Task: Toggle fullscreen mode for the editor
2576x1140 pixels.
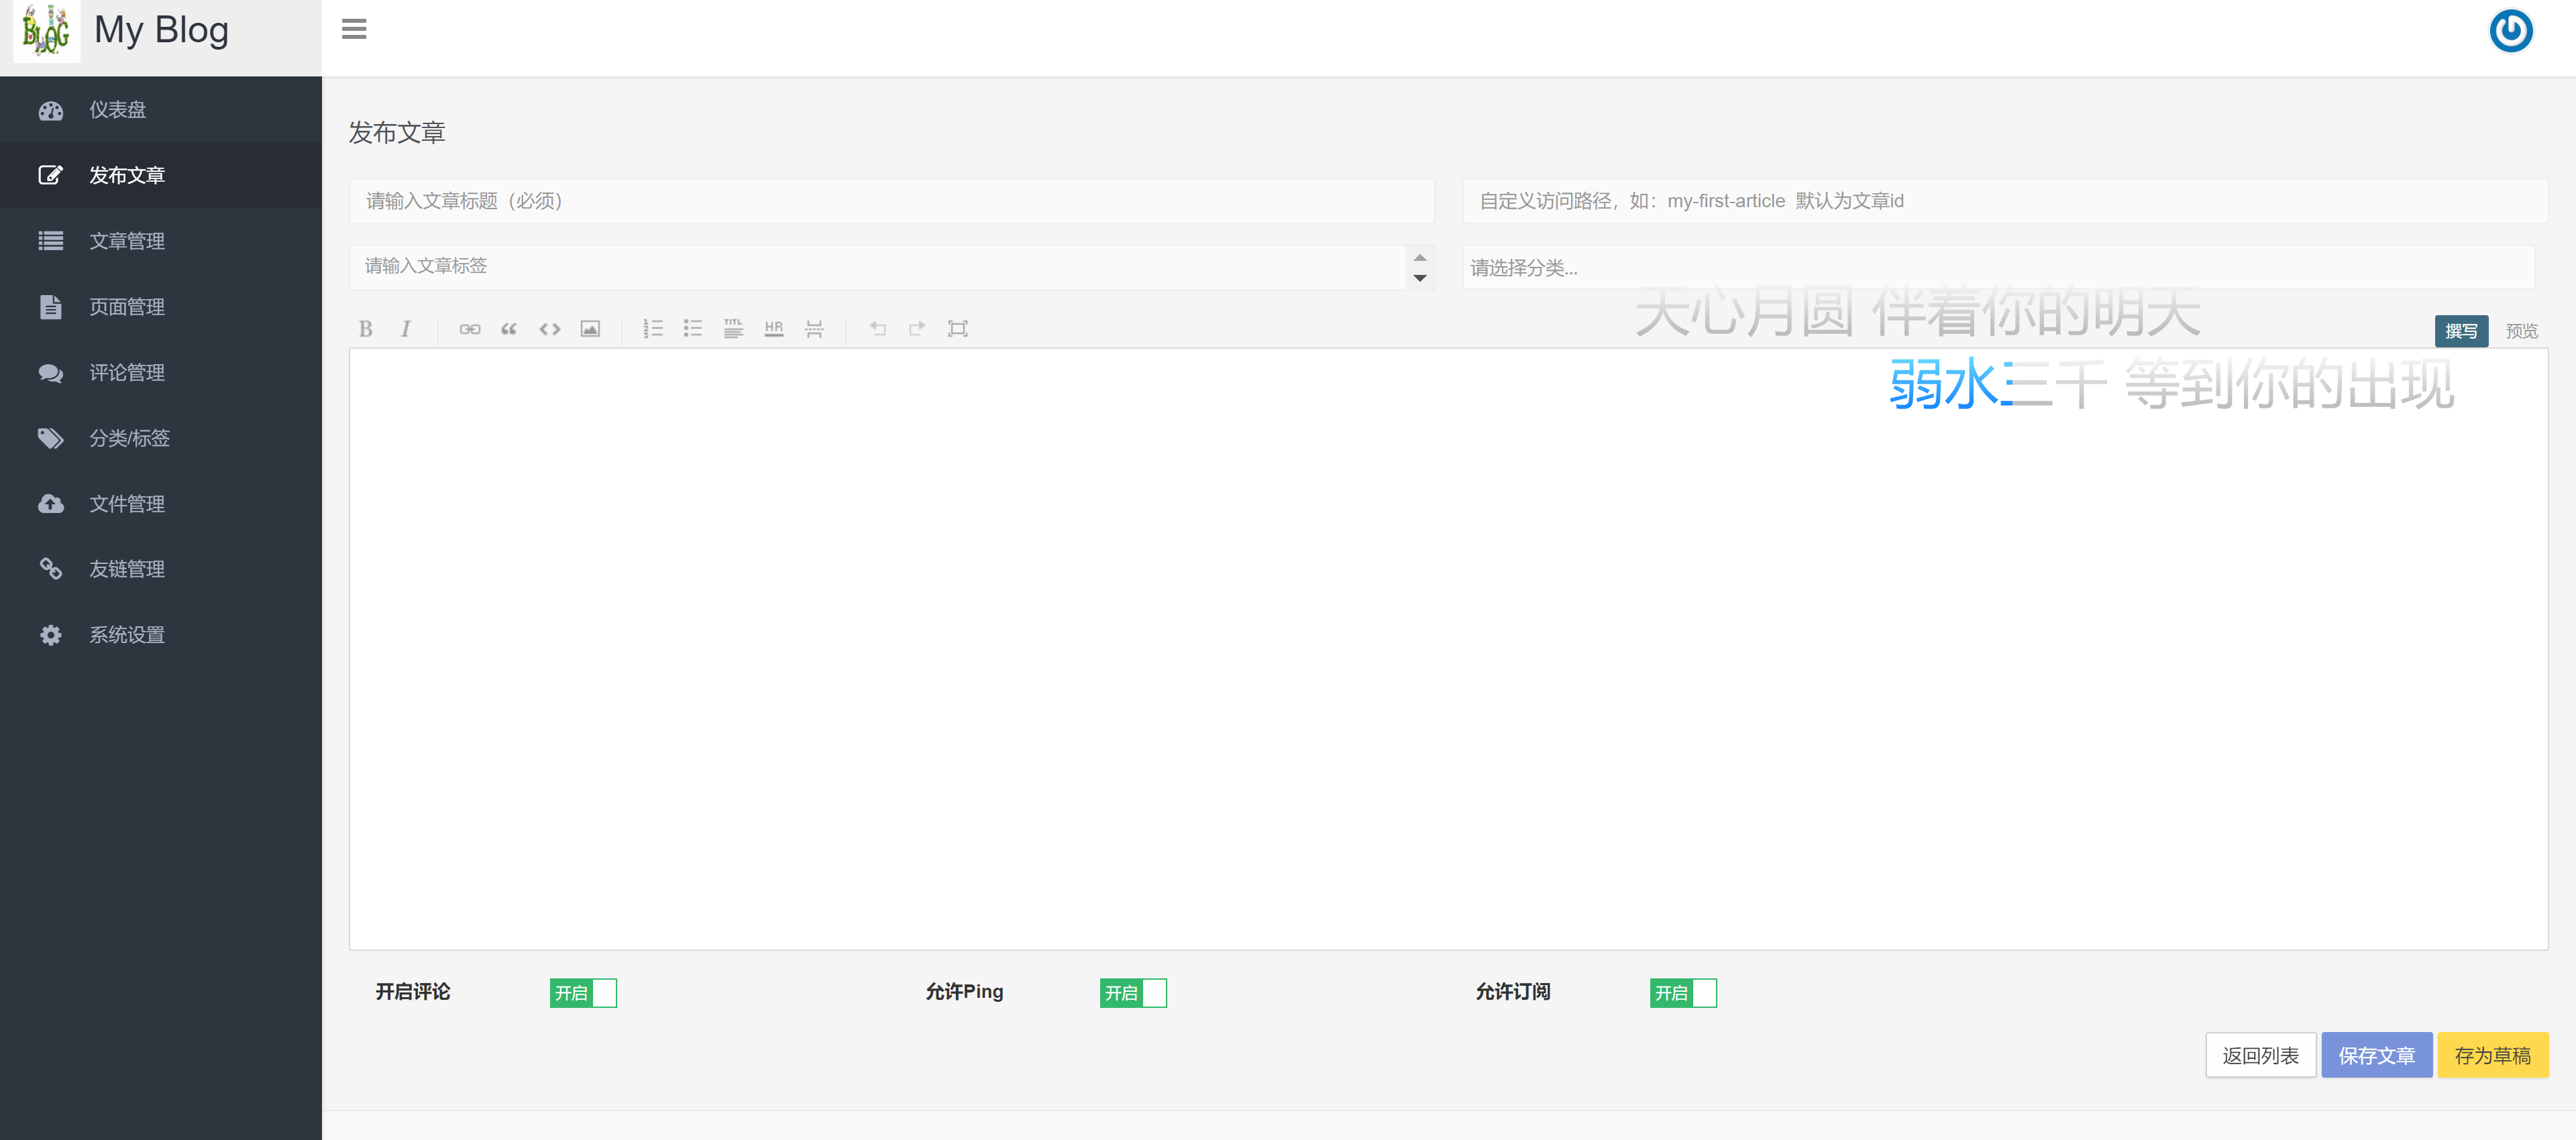Action: tap(958, 328)
